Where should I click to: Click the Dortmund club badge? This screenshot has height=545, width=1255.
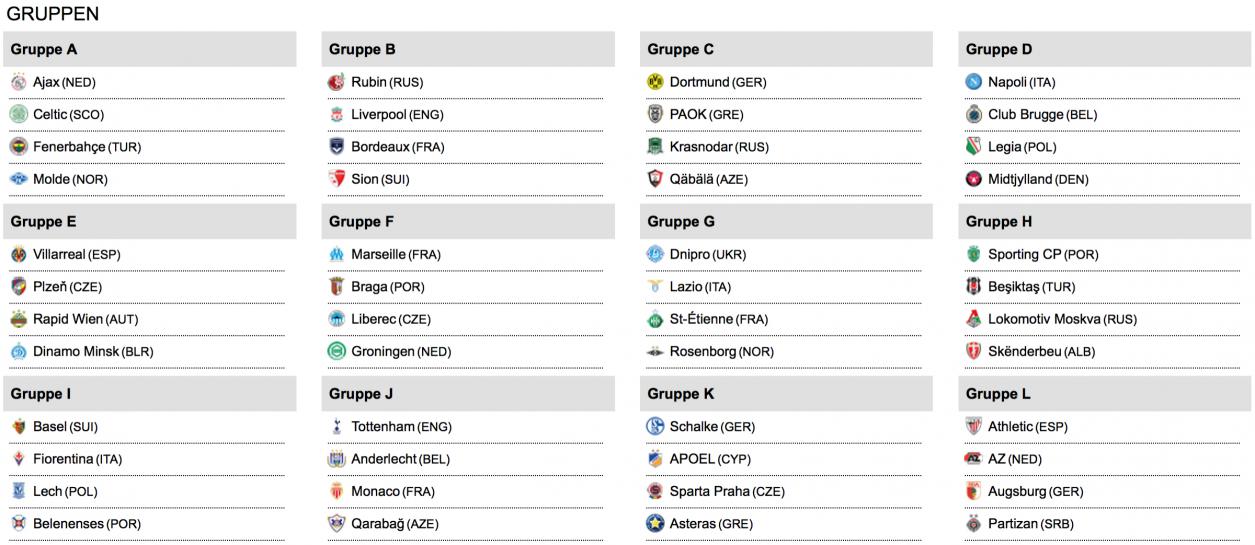[655, 82]
